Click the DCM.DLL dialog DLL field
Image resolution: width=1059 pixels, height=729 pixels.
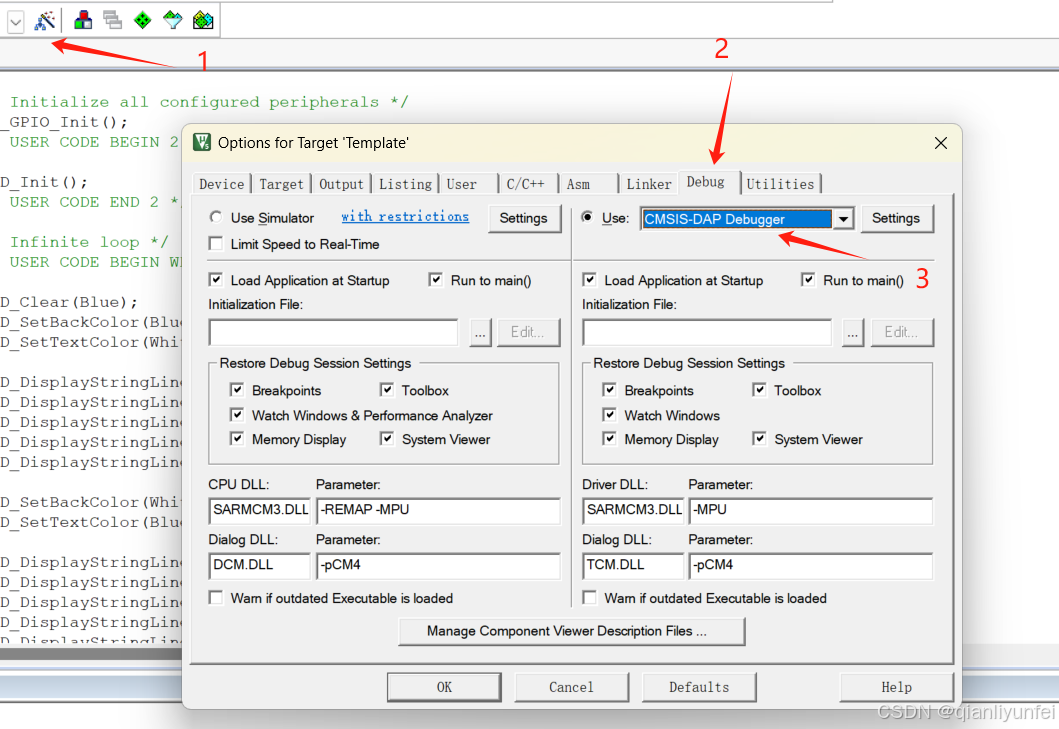pos(259,565)
